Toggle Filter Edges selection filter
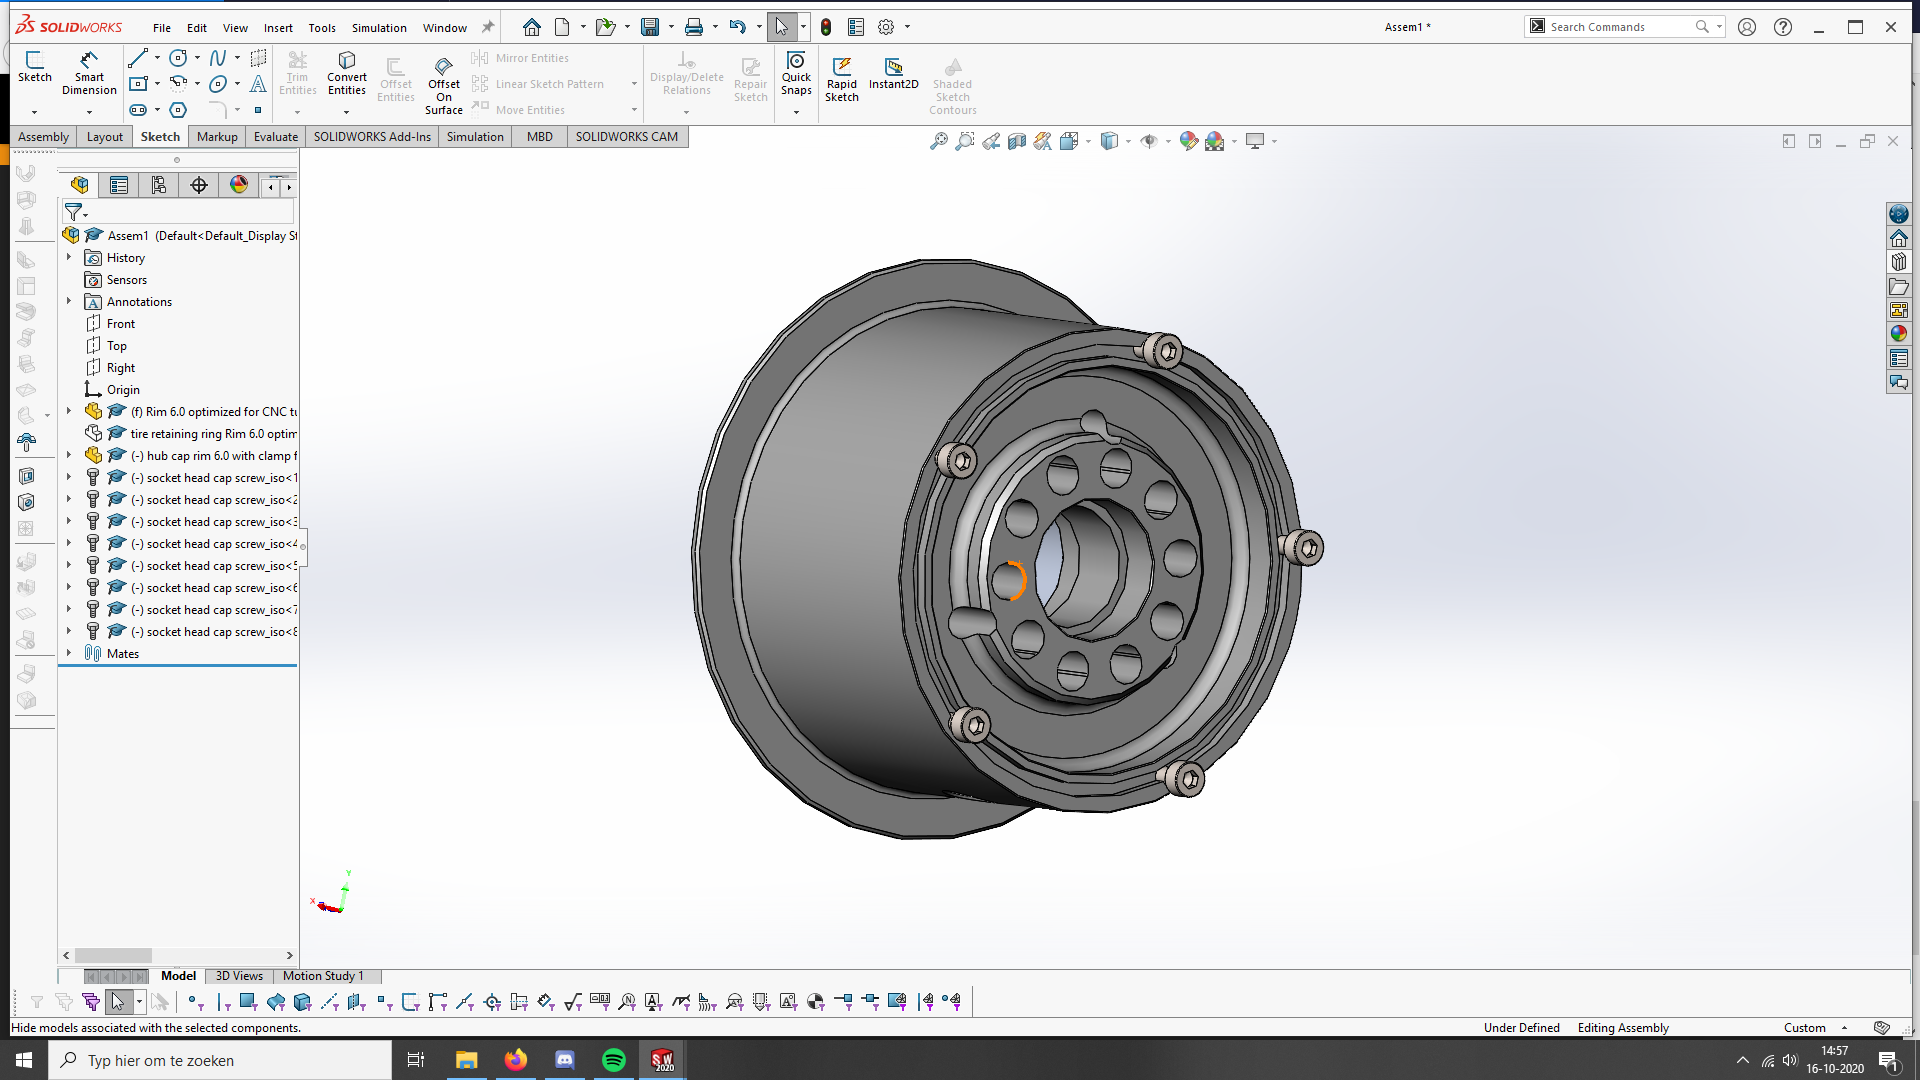Image resolution: width=1920 pixels, height=1080 pixels. pyautogui.click(x=222, y=1002)
